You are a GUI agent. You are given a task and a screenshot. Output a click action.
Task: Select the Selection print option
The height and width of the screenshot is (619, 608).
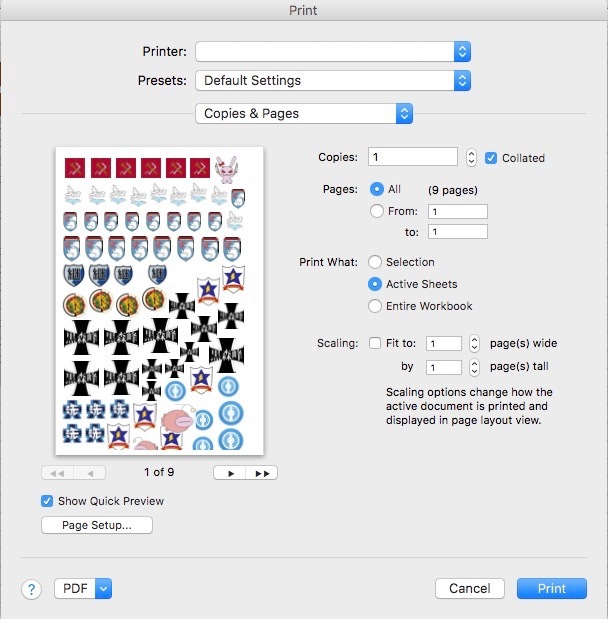pyautogui.click(x=375, y=262)
